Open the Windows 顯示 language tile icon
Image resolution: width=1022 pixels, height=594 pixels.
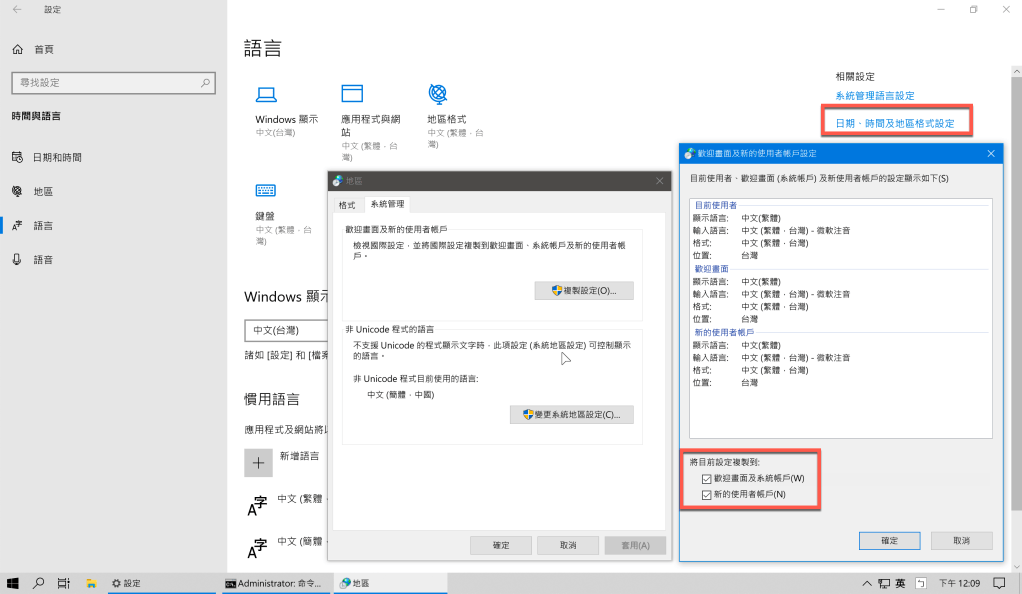[266, 95]
